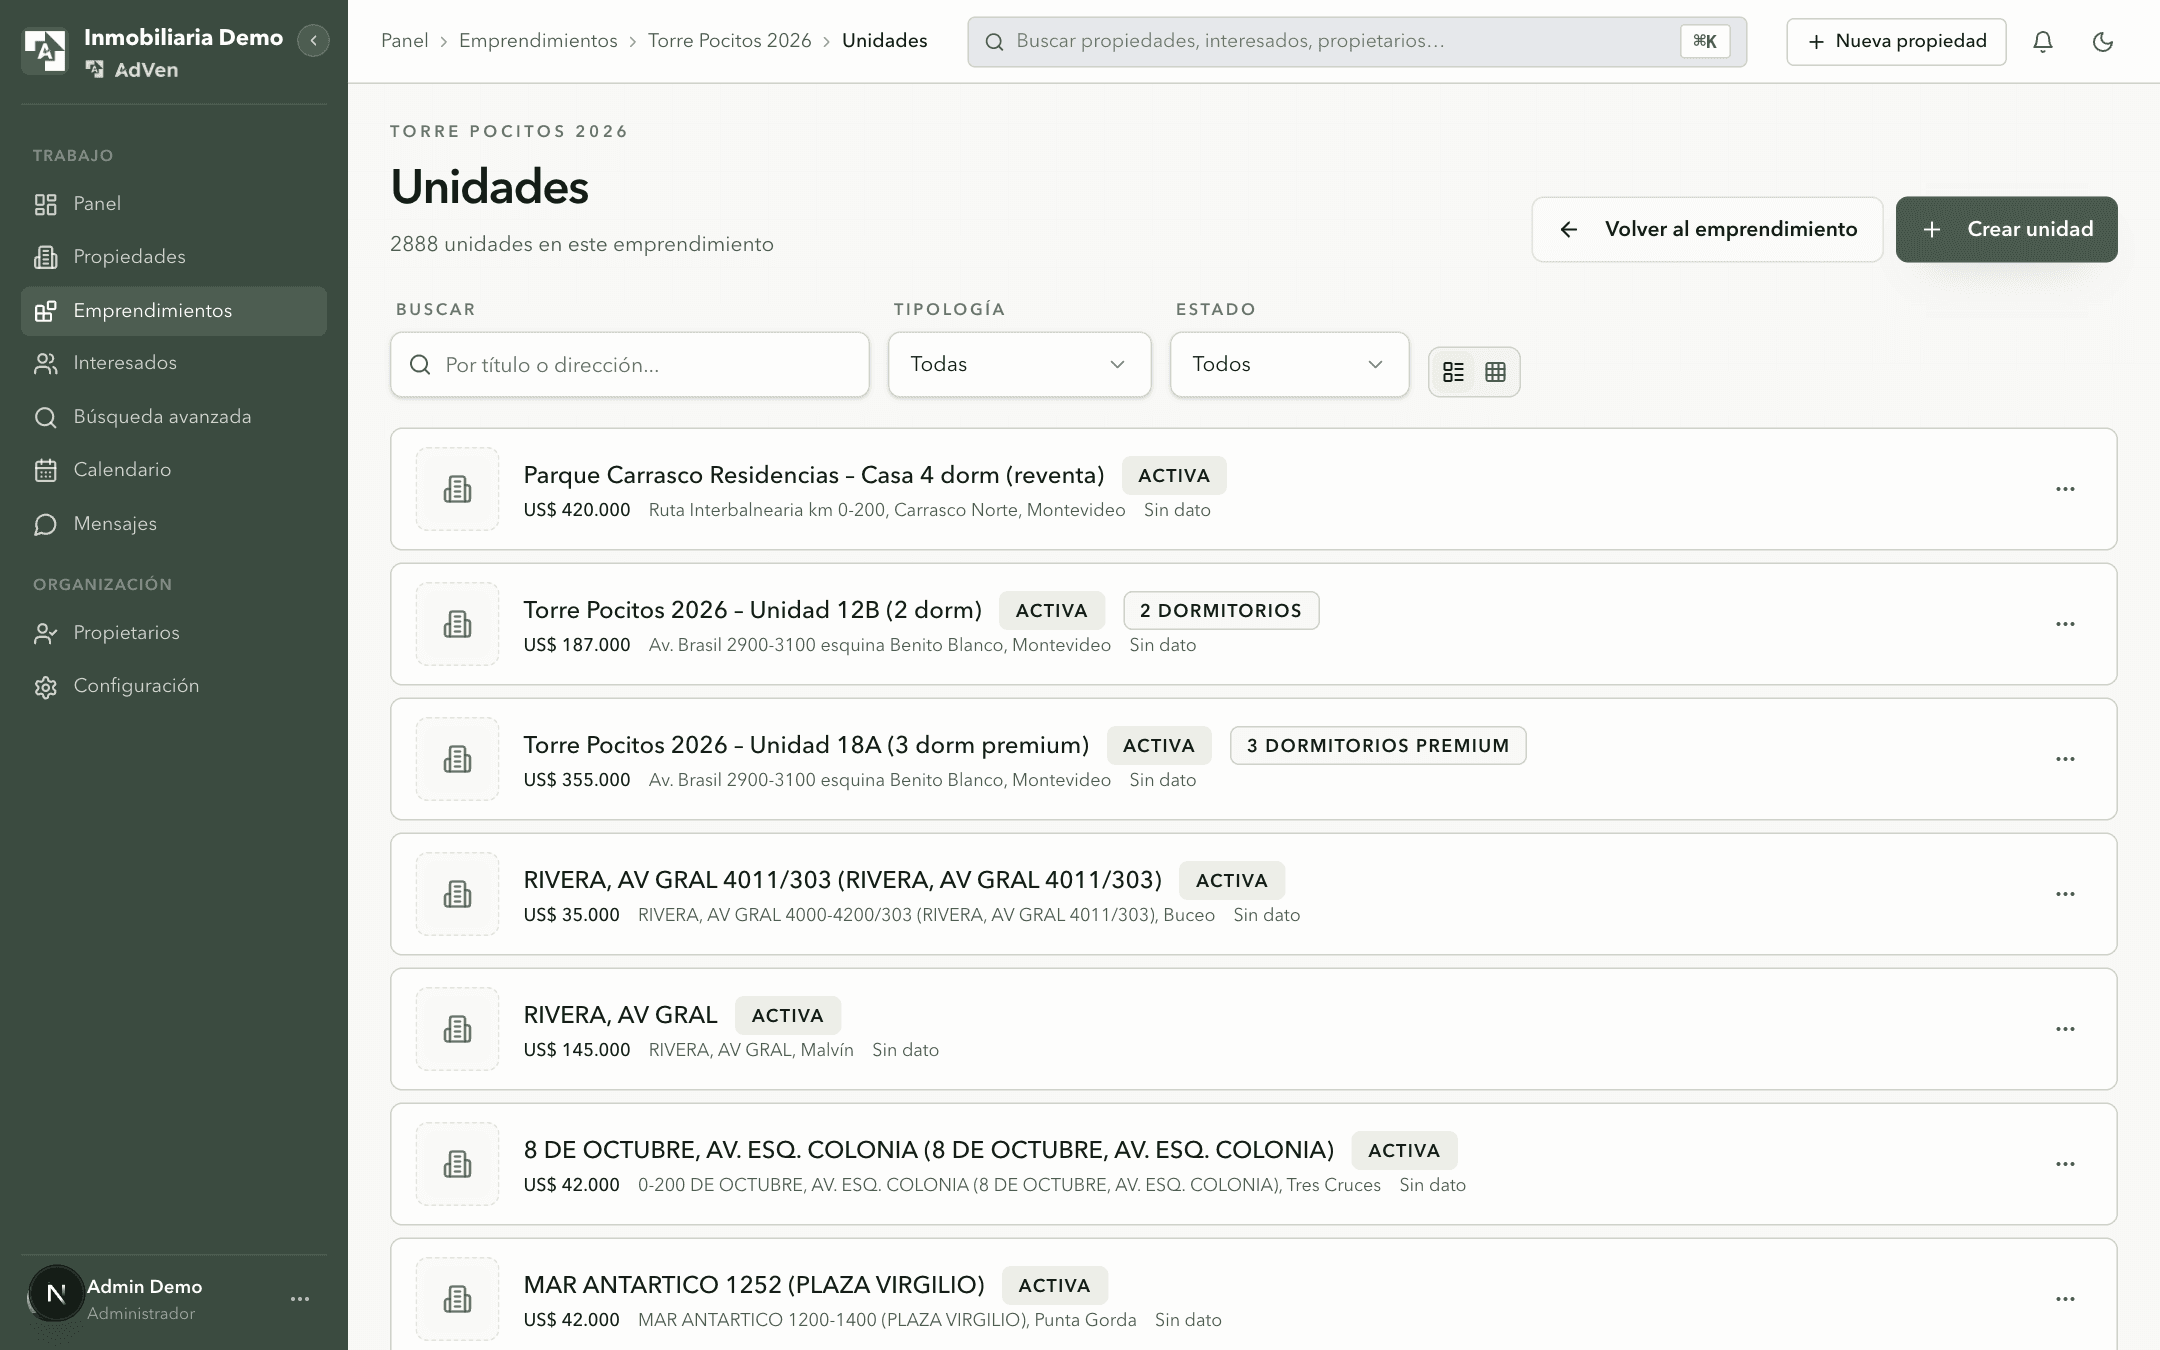2160x1350 pixels.
Task: Open Admin Demo user options menu
Action: [300, 1299]
